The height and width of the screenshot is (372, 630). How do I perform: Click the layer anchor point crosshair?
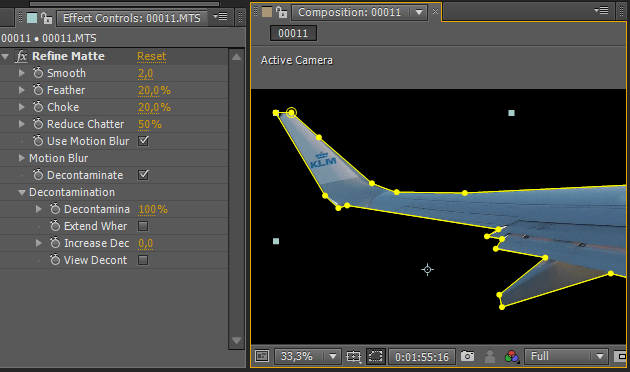tap(428, 270)
